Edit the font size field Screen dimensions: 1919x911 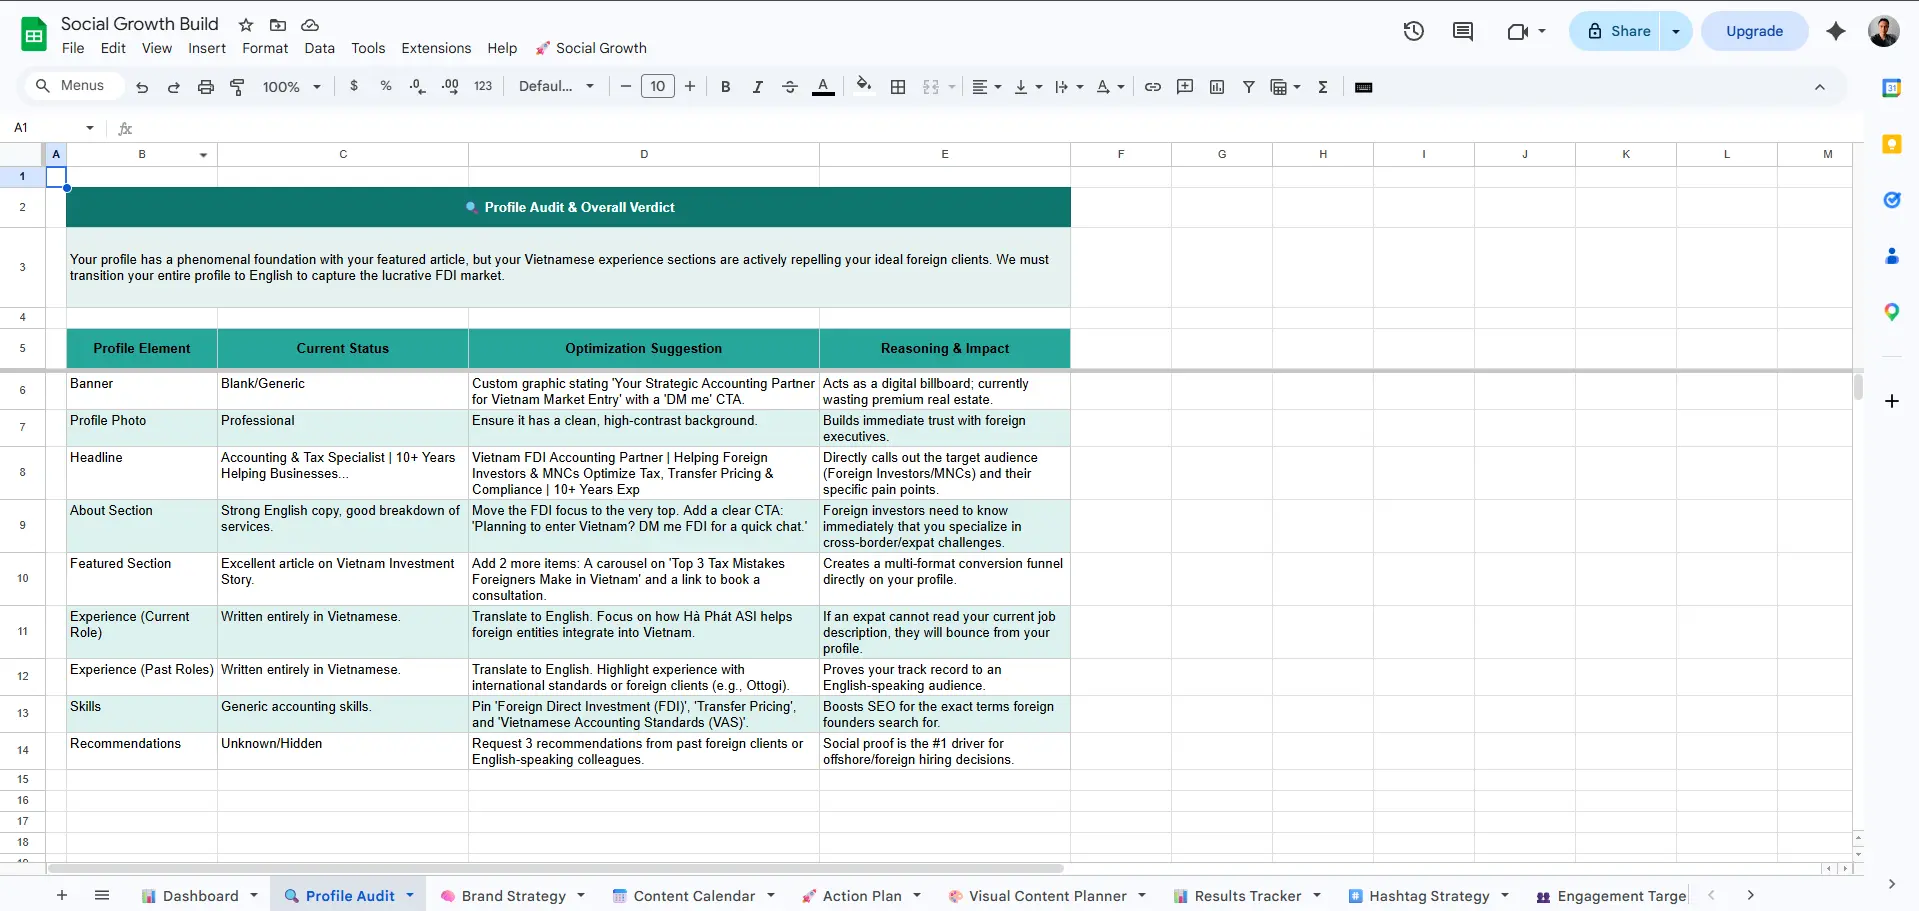(x=658, y=87)
